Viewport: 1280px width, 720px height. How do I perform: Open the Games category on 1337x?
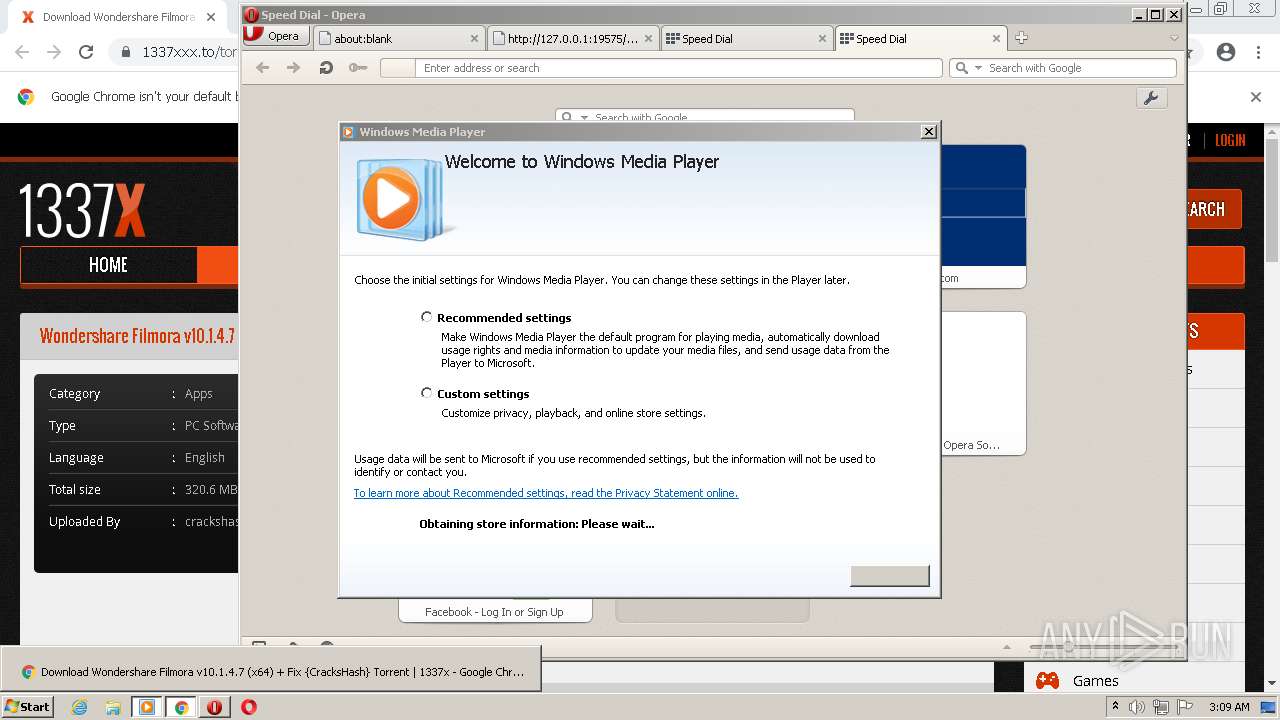click(1095, 681)
